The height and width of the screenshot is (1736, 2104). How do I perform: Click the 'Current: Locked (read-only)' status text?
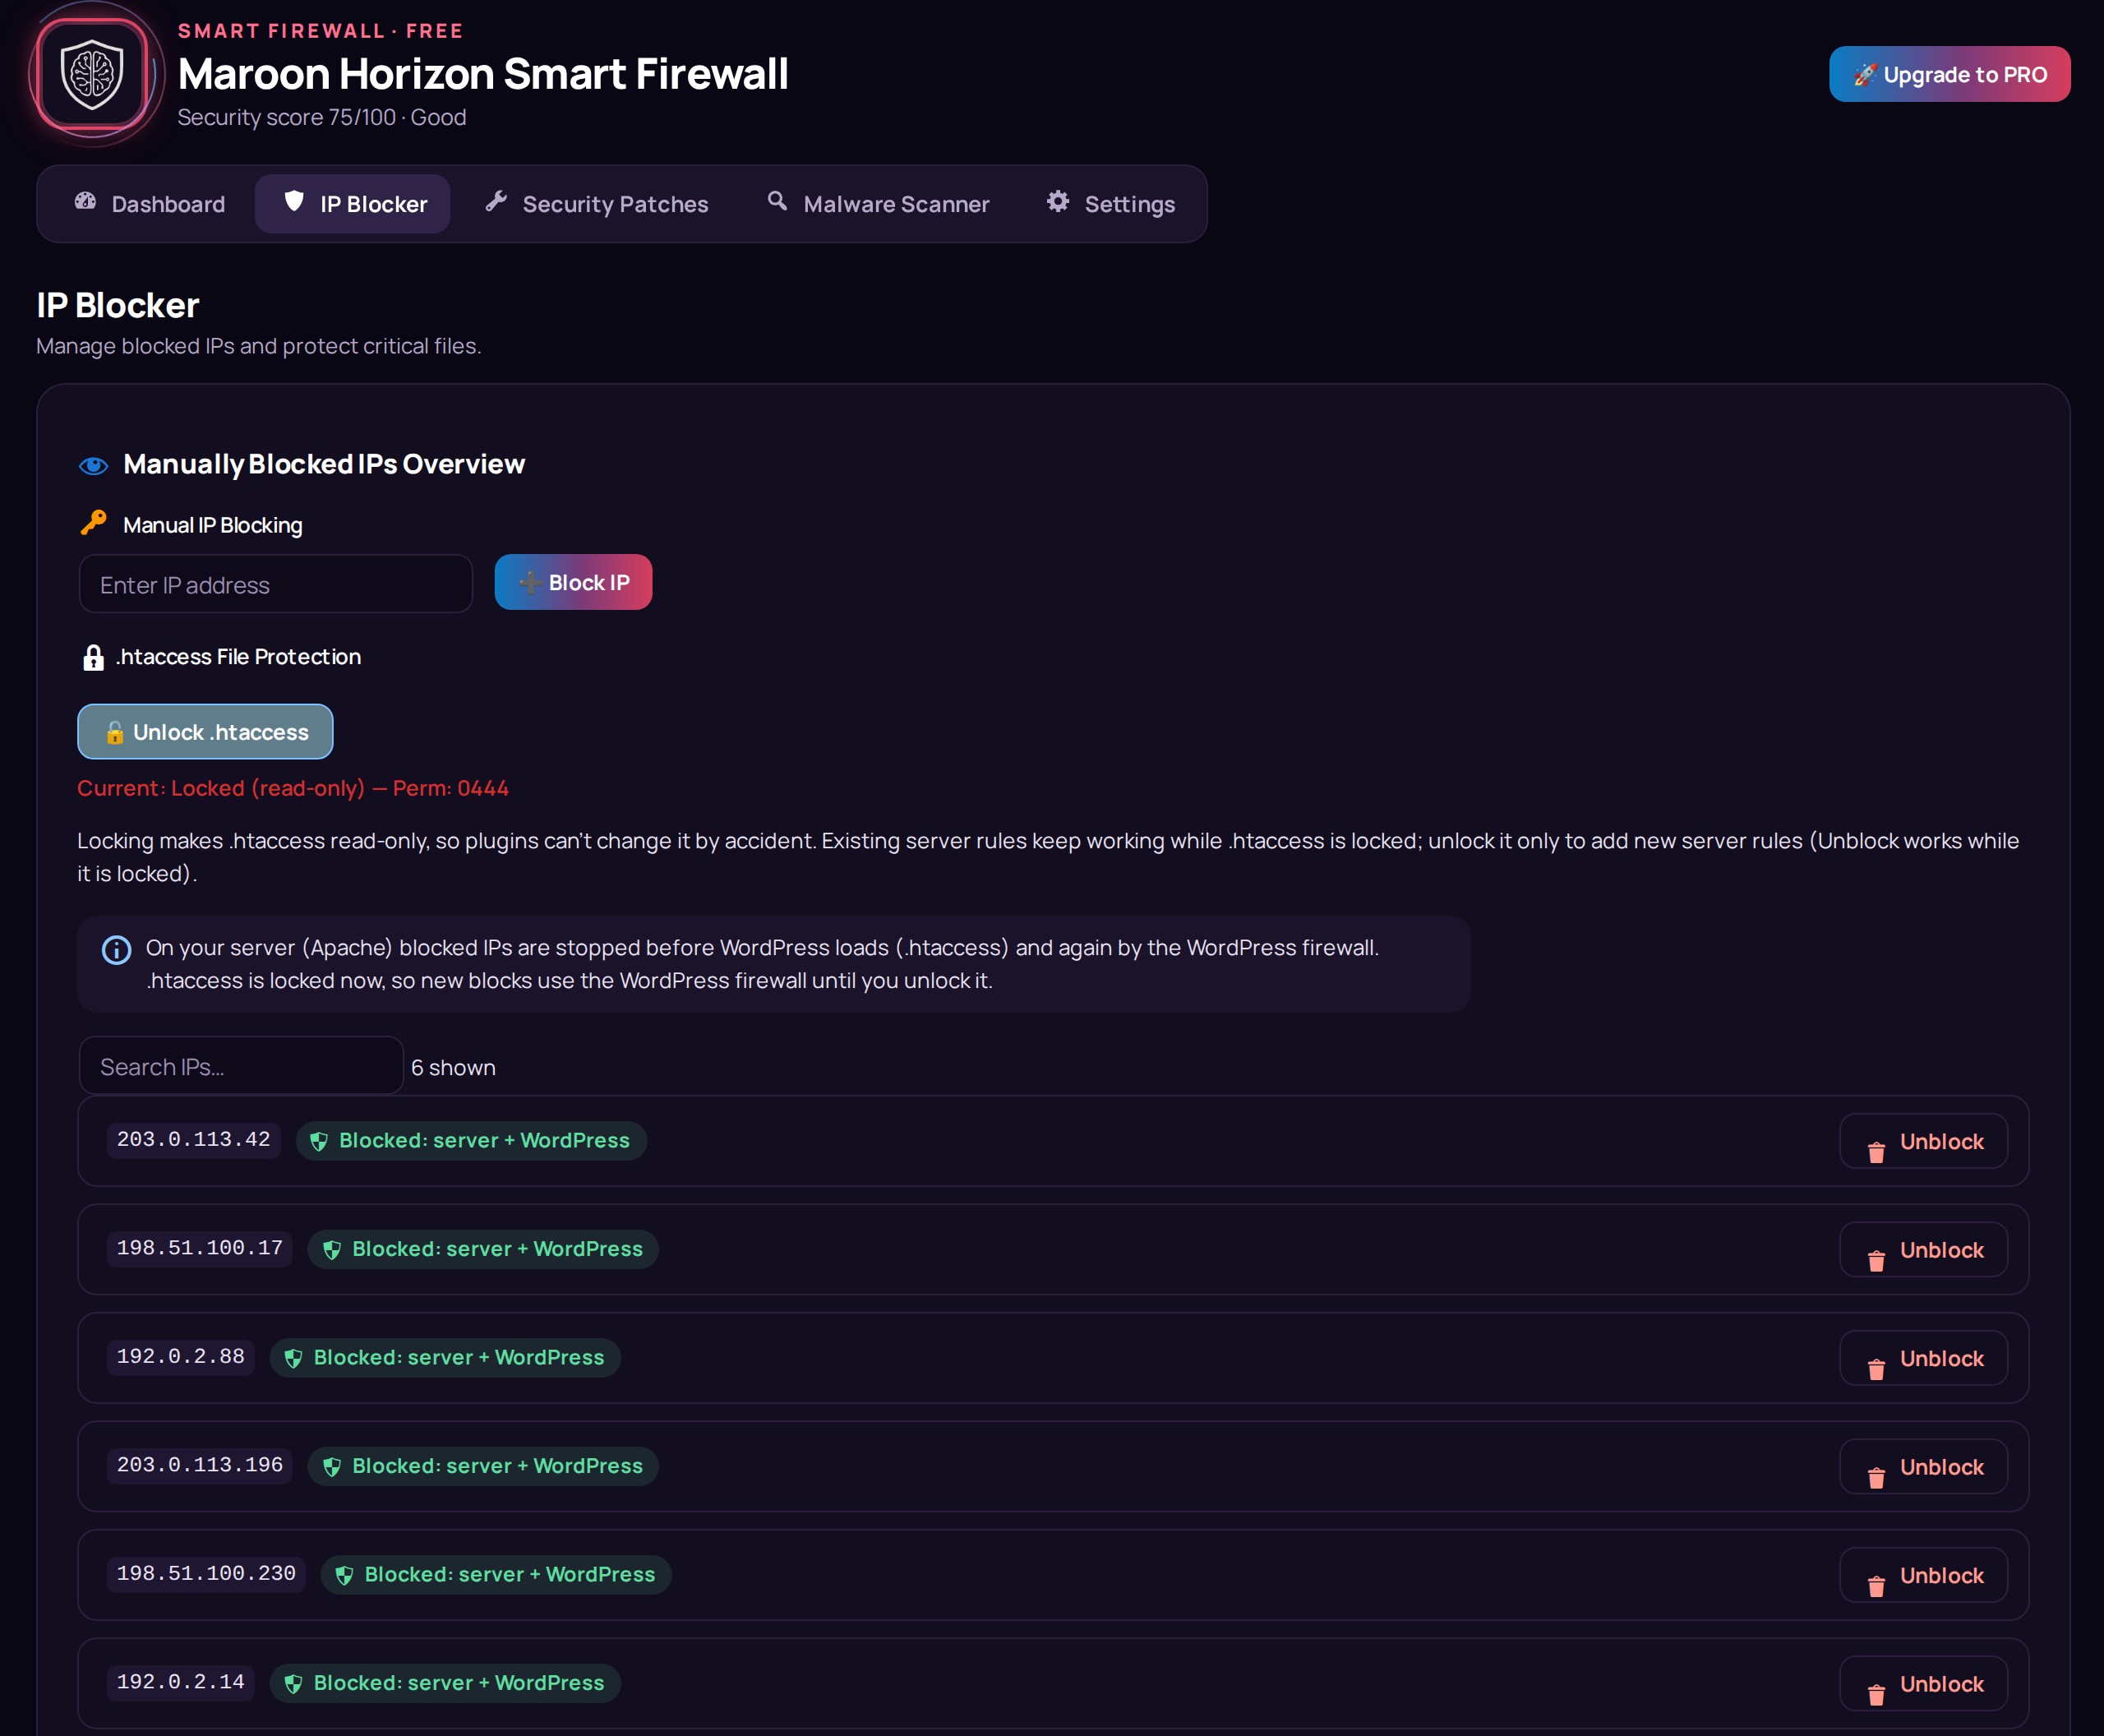pos(222,788)
